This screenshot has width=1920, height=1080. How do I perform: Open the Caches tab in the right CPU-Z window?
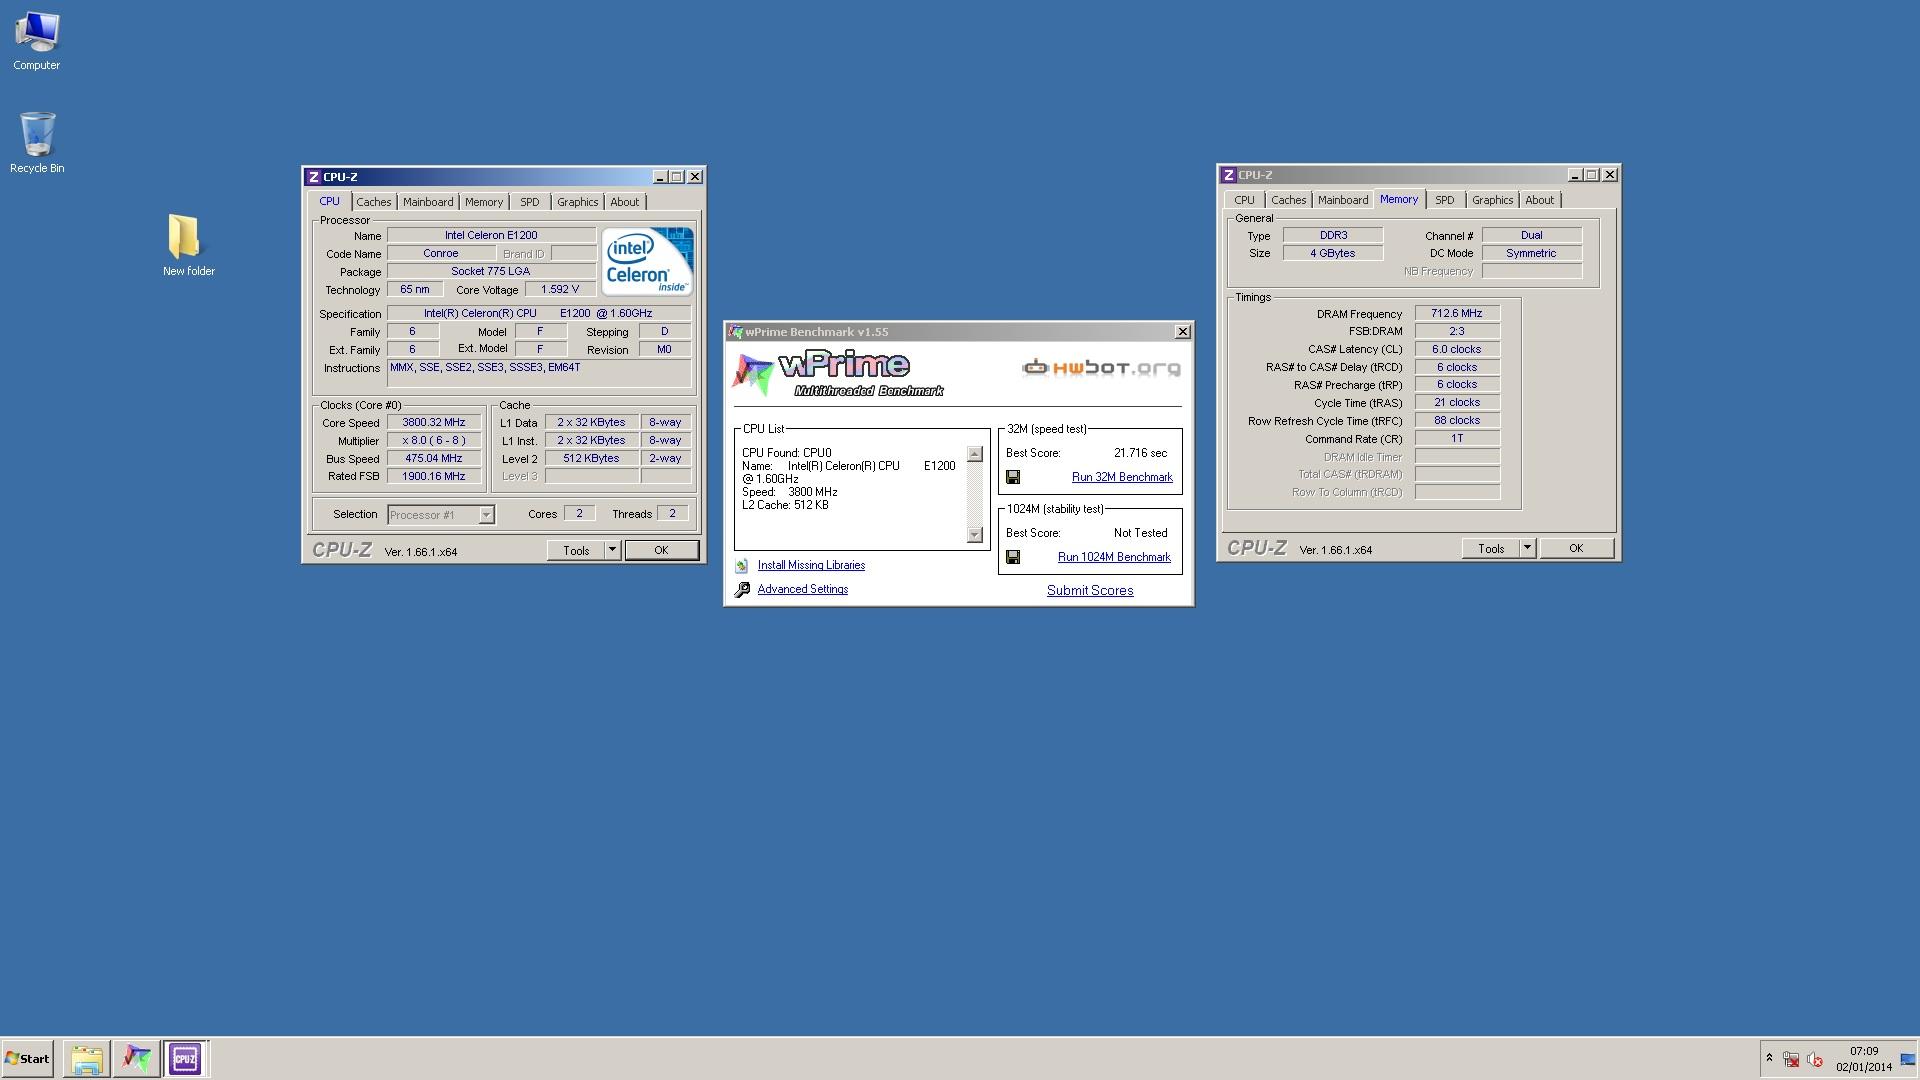1289,200
